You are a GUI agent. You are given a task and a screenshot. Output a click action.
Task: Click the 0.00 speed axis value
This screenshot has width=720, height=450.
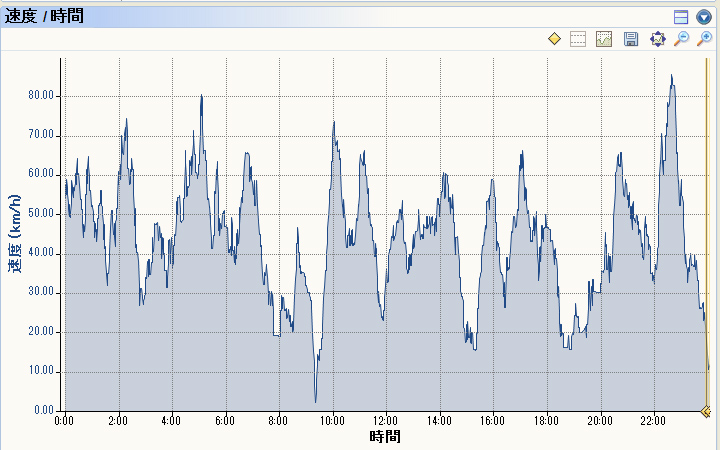click(44, 411)
